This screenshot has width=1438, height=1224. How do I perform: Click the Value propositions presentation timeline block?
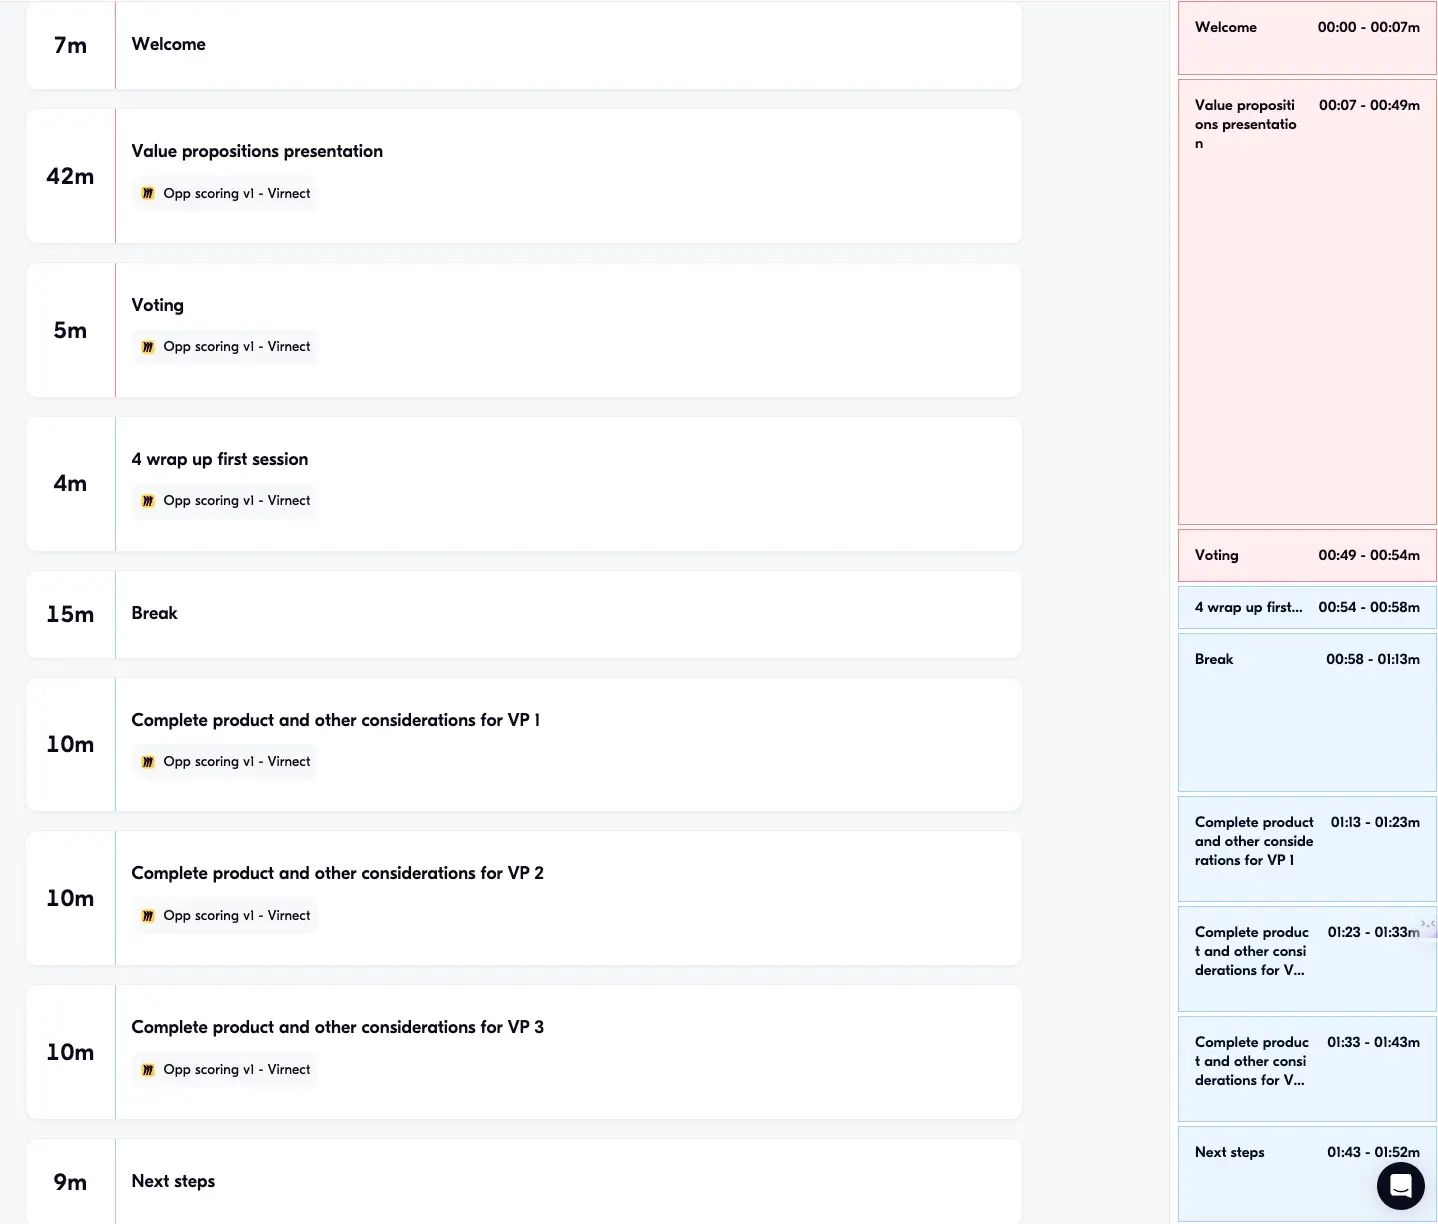(x=1306, y=300)
